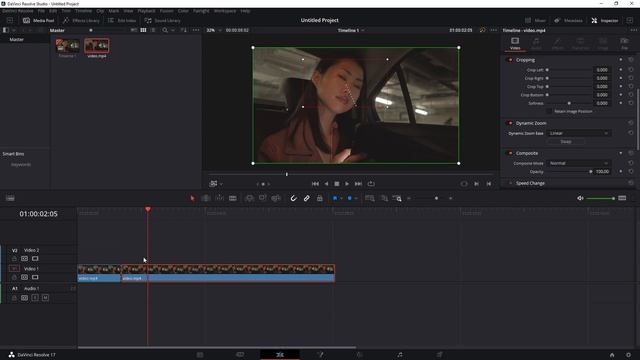Toggle the Loop playback icon
Viewport: 640px width, 360px height.
click(x=371, y=184)
